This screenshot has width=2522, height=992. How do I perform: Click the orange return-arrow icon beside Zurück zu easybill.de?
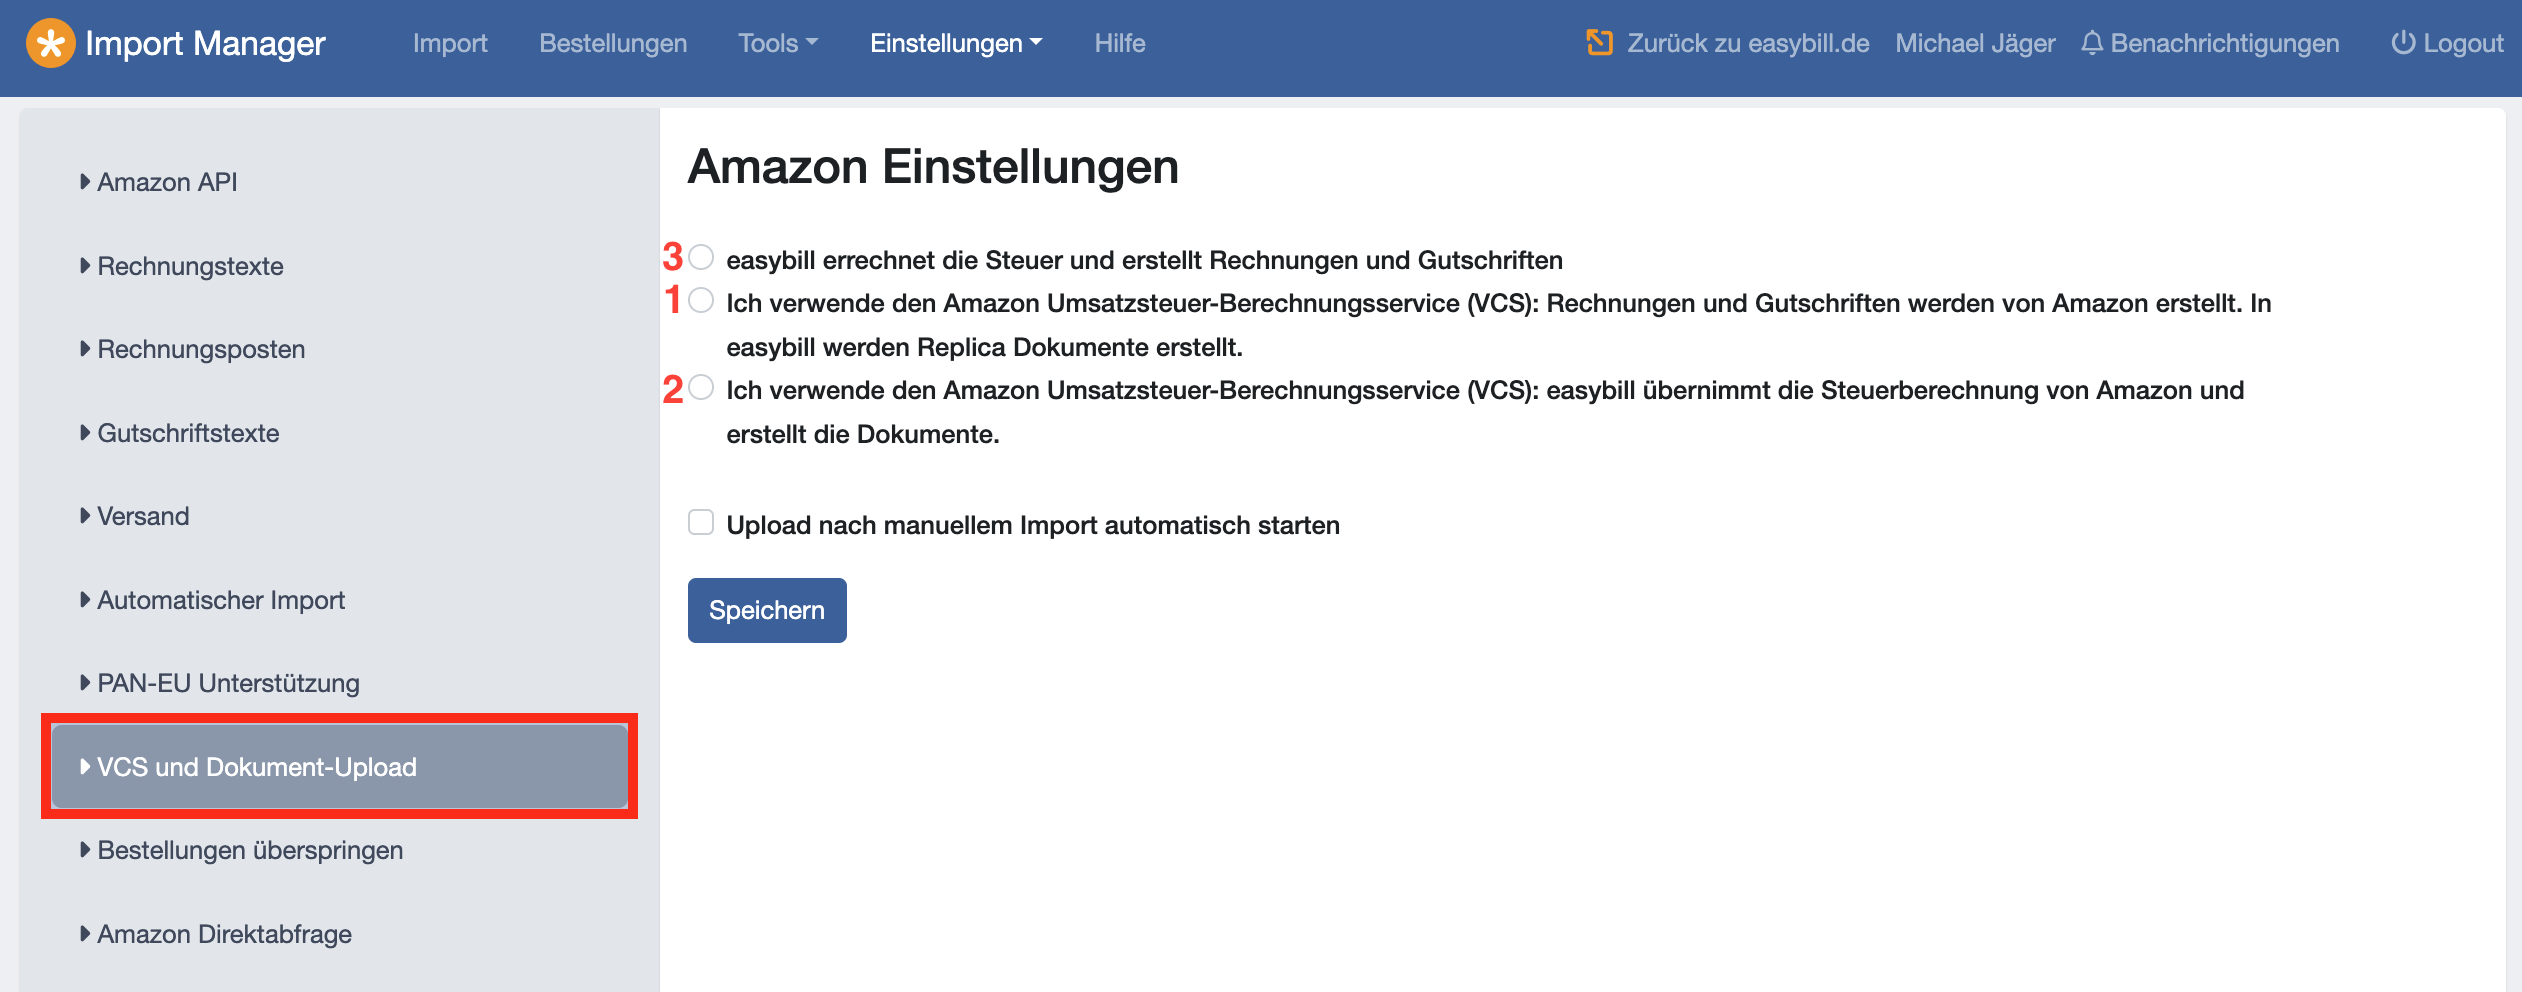[1600, 43]
